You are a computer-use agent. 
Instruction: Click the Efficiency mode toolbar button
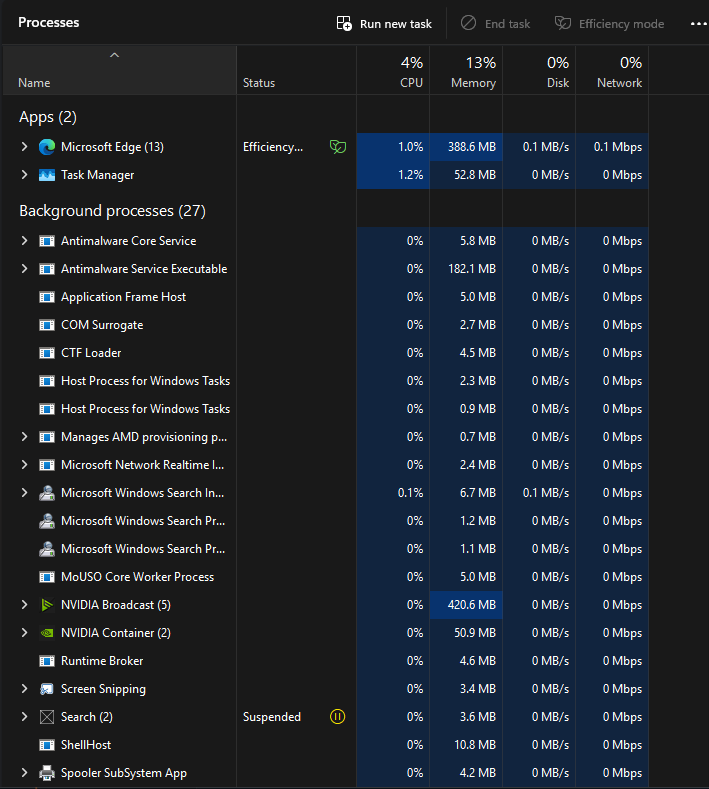point(610,23)
